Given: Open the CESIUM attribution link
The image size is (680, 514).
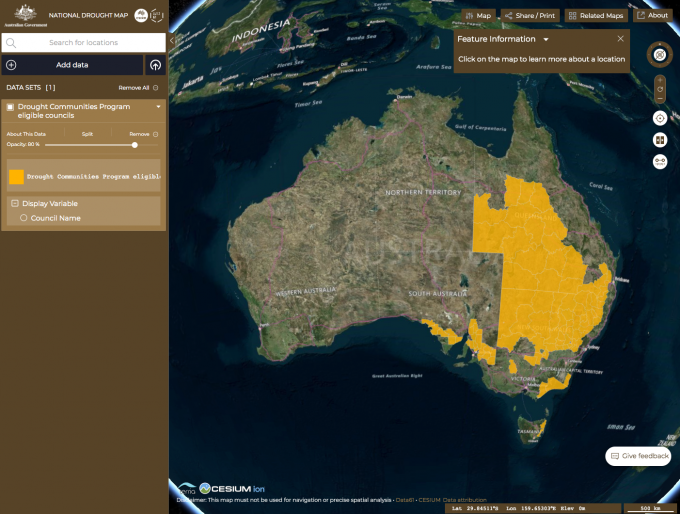Looking at the screenshot, I should (429, 500).
